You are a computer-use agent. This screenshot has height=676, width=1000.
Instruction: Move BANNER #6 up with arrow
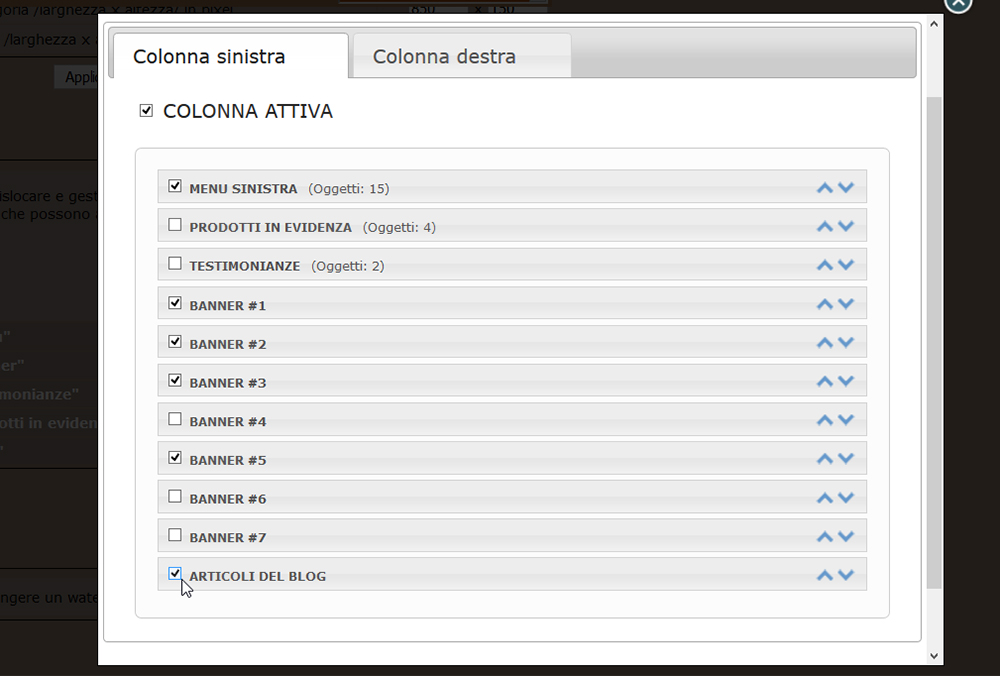(825, 497)
